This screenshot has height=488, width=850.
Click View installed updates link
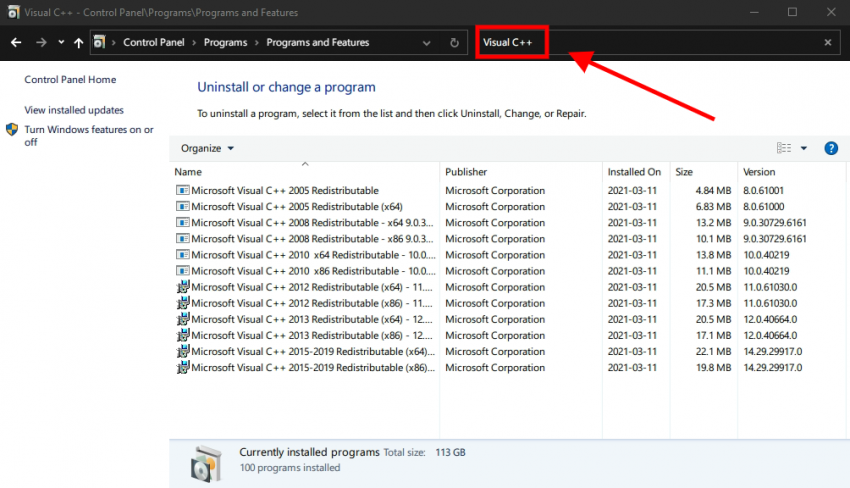pyautogui.click(x=74, y=110)
